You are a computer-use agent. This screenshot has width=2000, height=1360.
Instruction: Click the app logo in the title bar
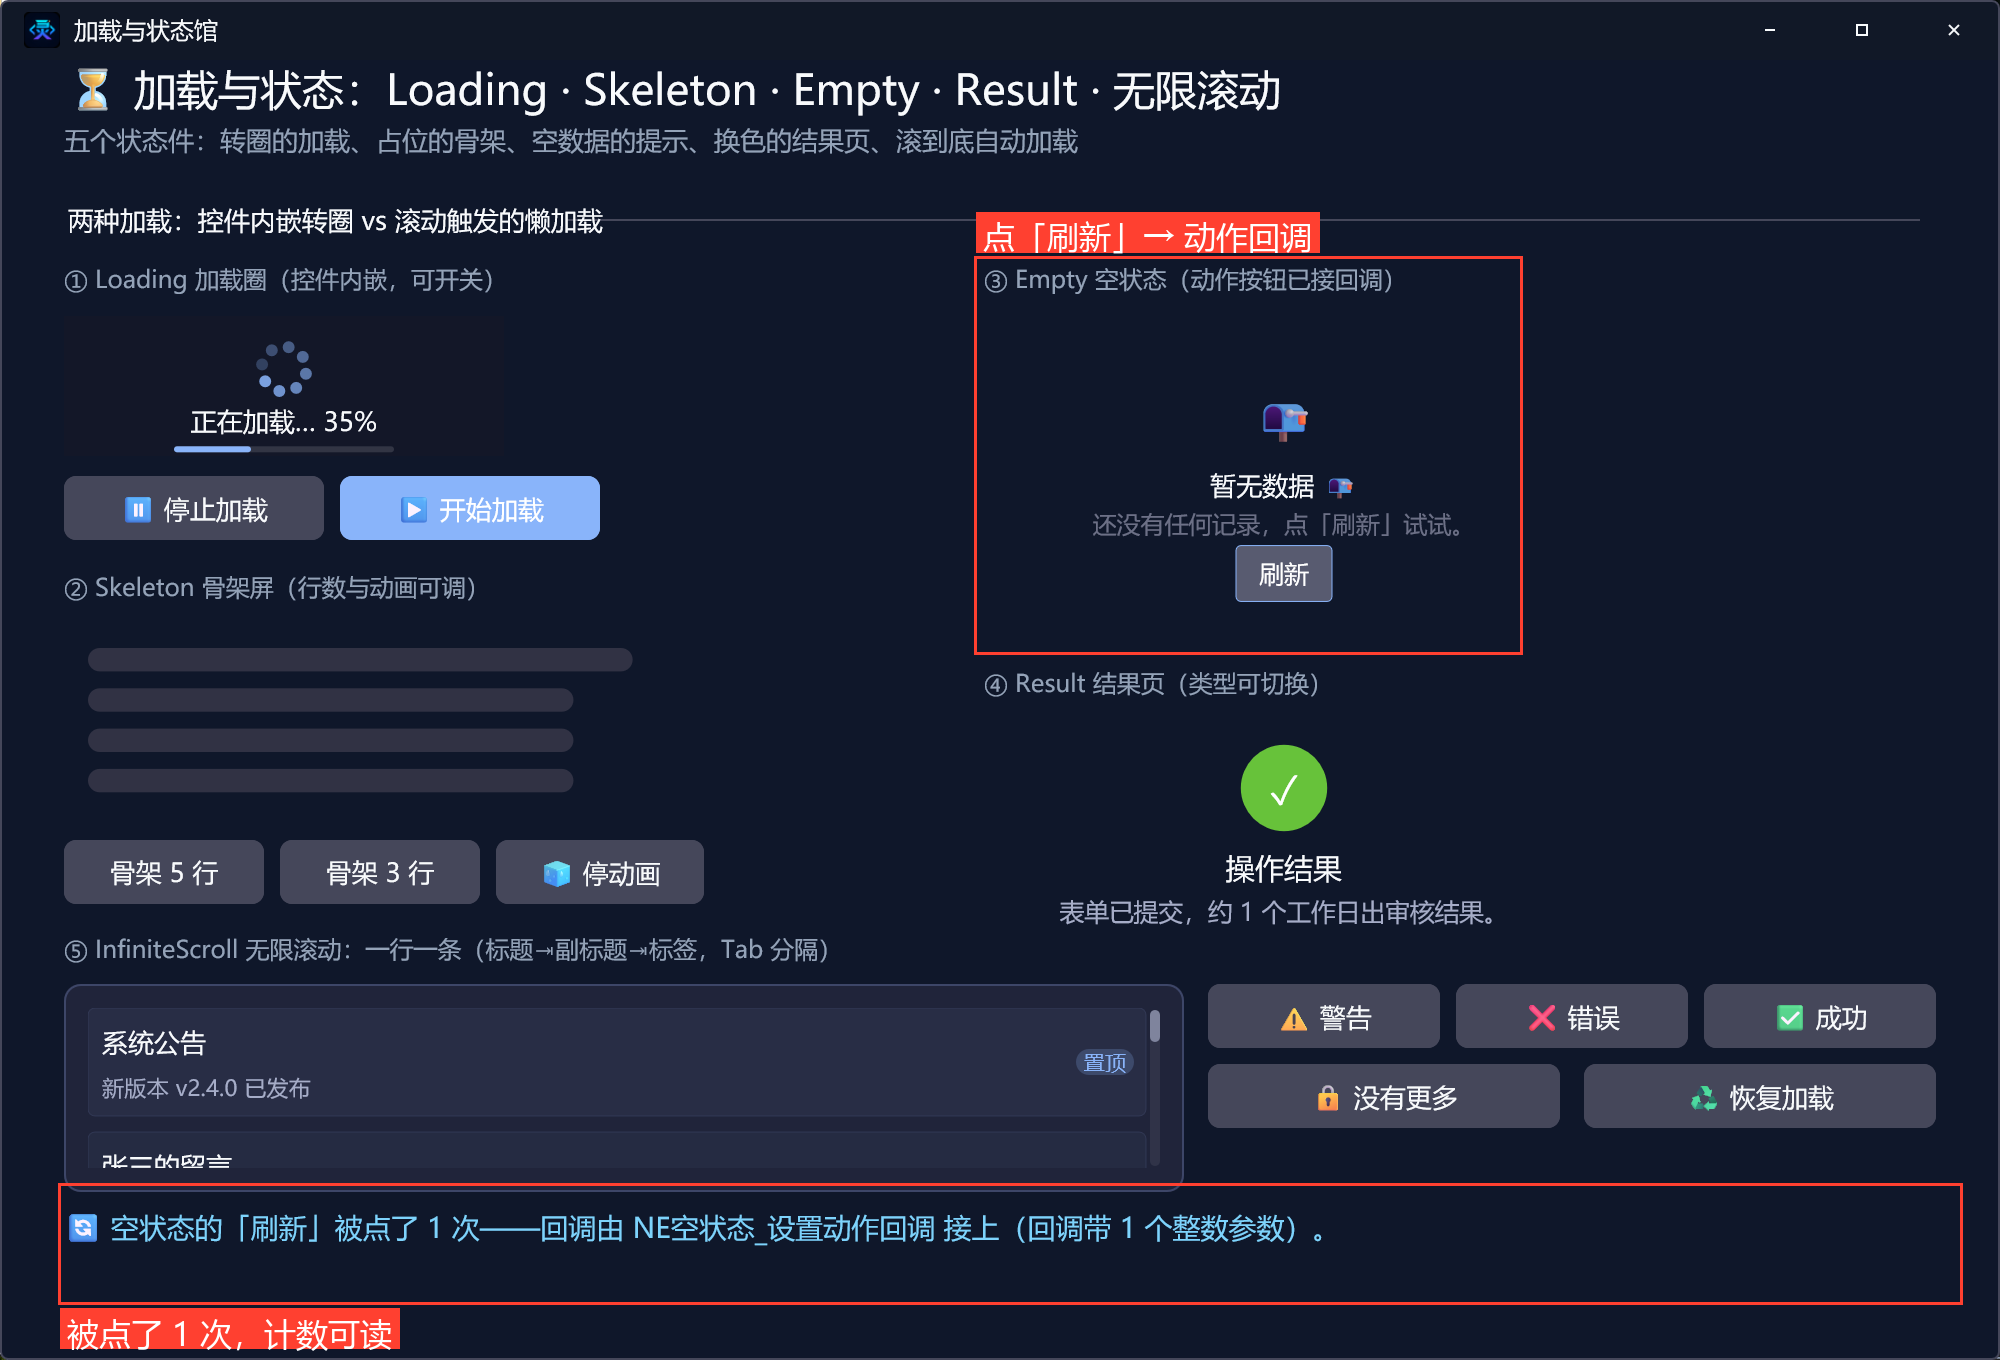pyautogui.click(x=41, y=31)
